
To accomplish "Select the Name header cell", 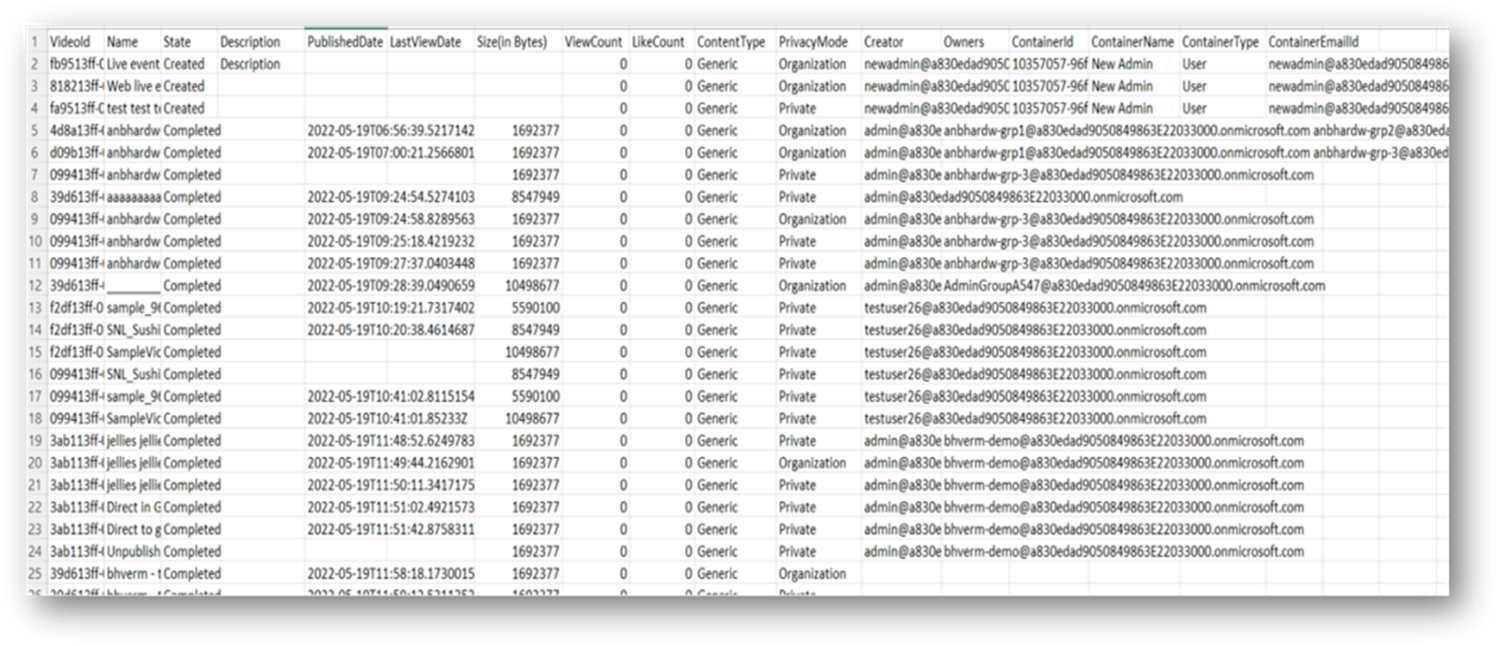I will click(x=132, y=42).
